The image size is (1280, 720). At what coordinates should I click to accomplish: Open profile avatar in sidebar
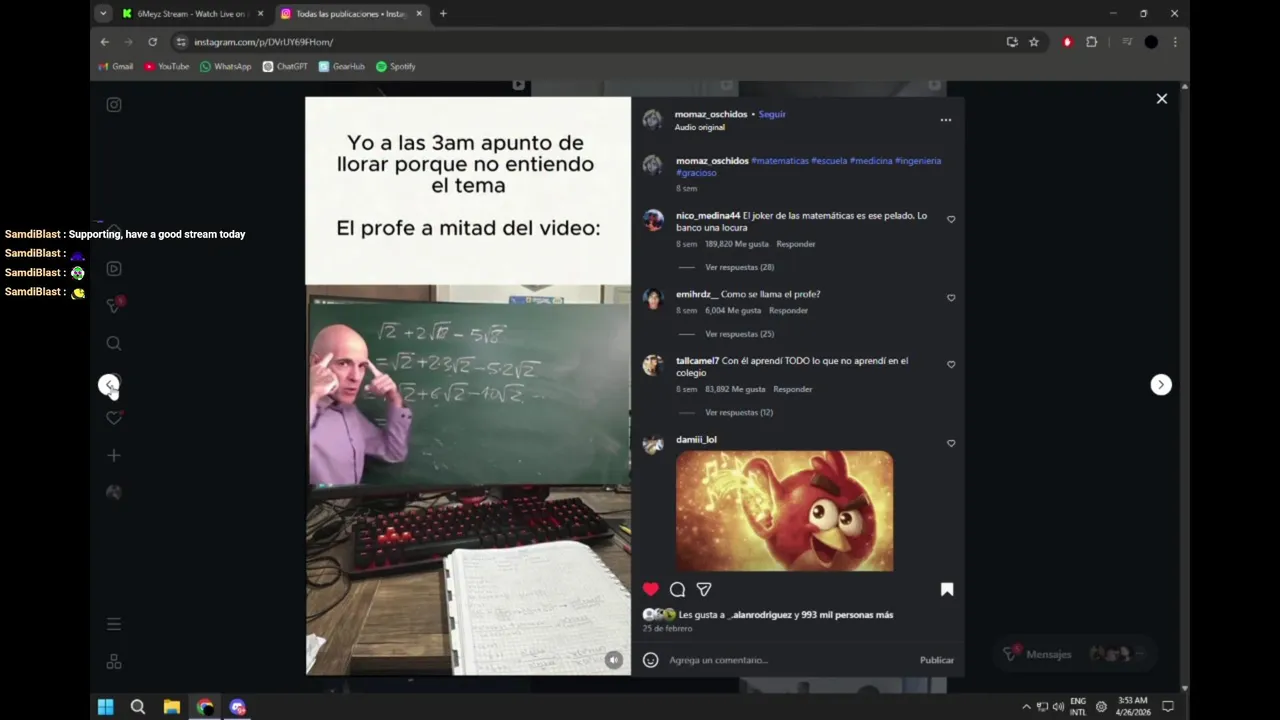[114, 492]
